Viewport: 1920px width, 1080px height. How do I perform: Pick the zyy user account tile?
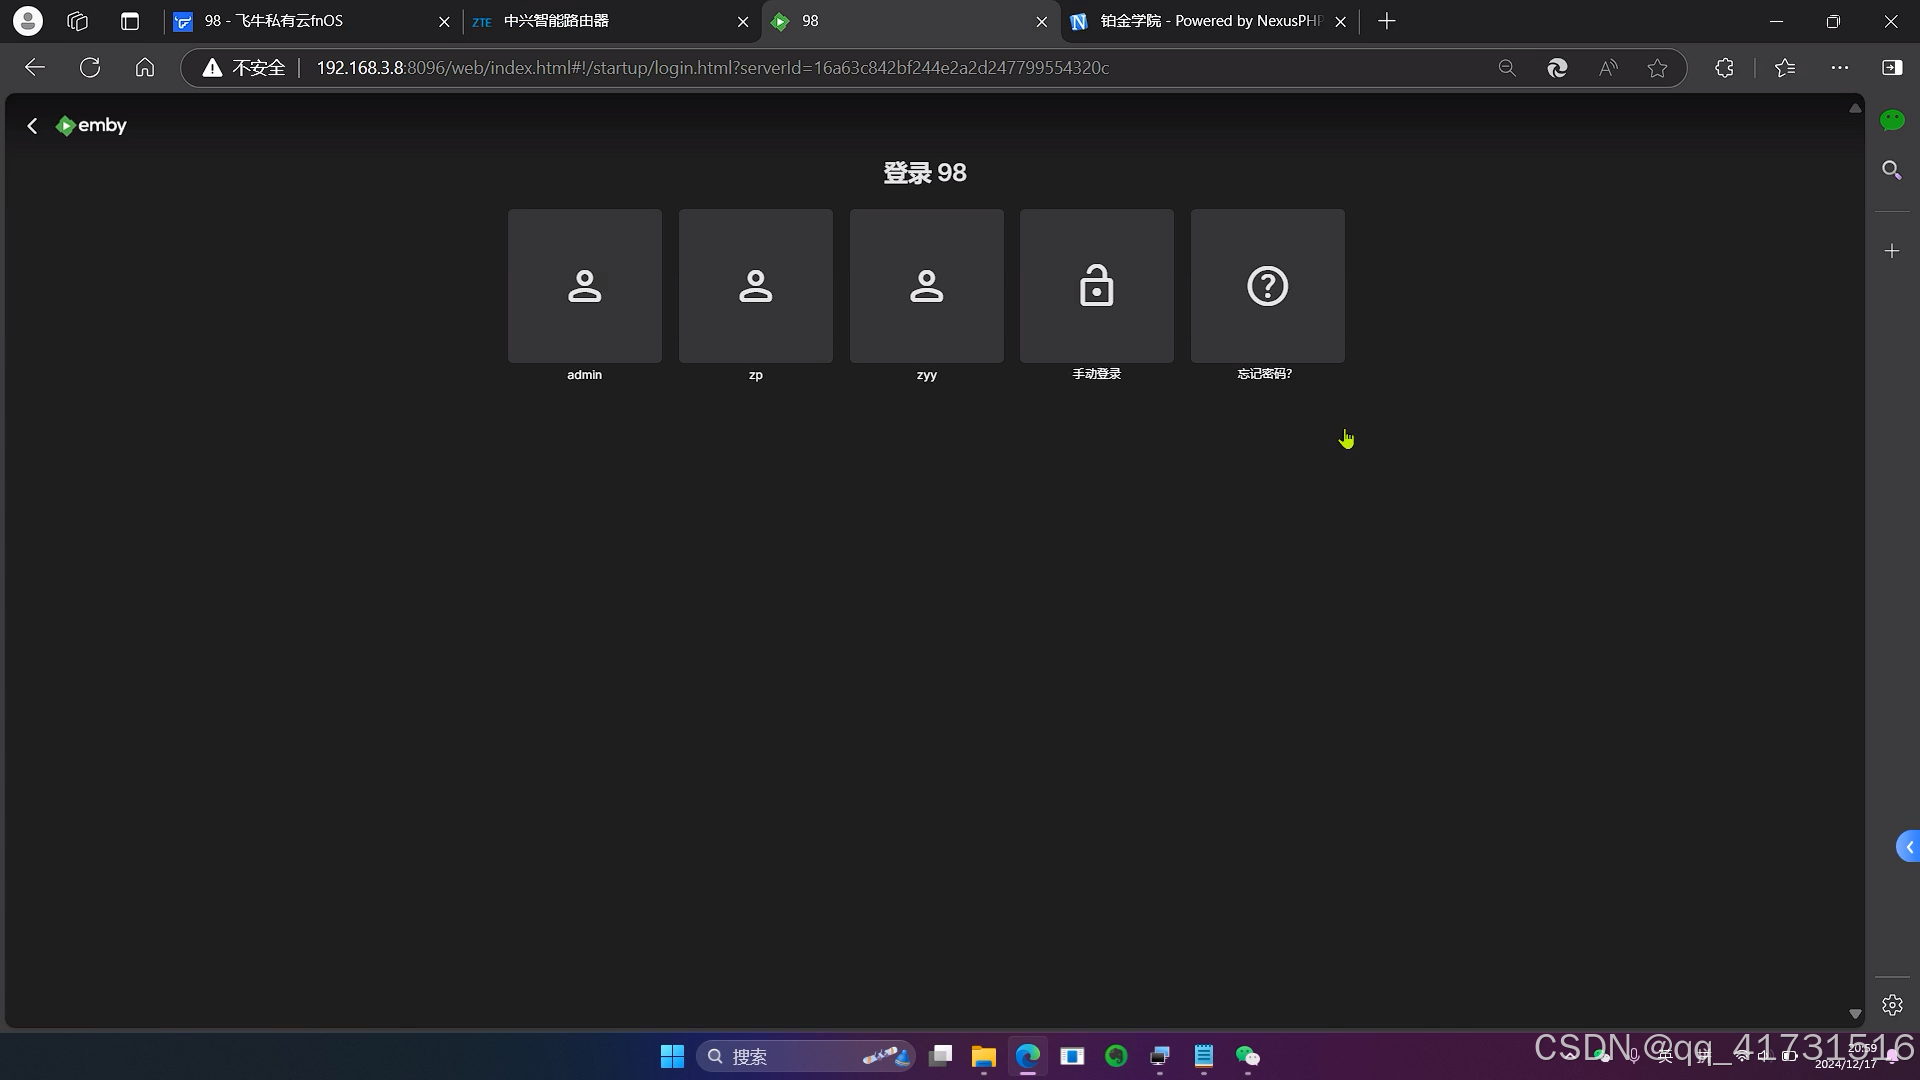click(x=926, y=286)
